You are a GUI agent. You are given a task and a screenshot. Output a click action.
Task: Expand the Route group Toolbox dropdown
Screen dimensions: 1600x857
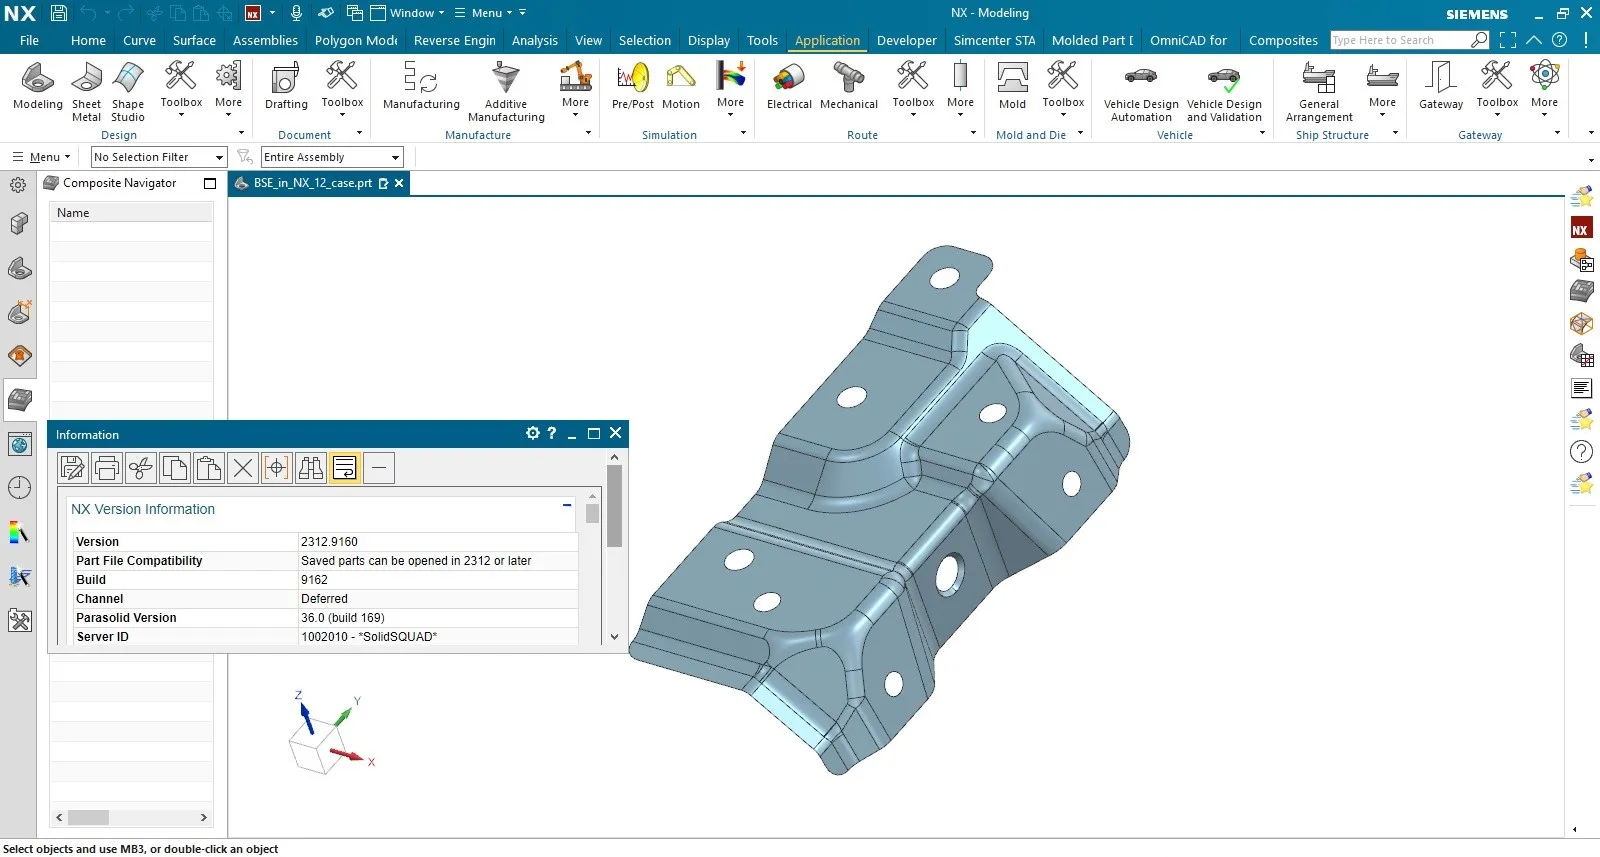click(913, 88)
